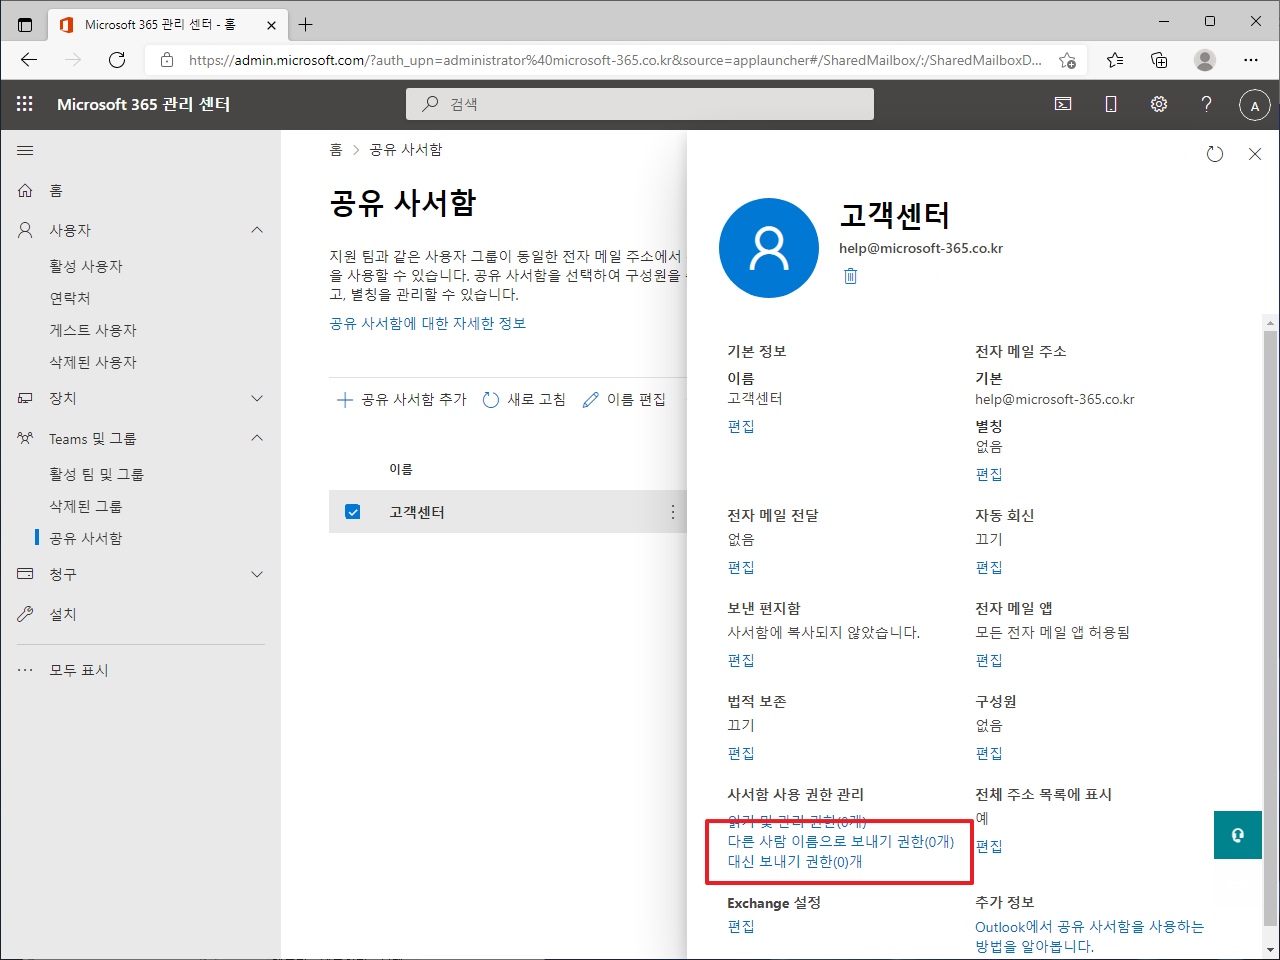Click 홈 breadcrumb link
1280x960 pixels.
pyautogui.click(x=336, y=150)
